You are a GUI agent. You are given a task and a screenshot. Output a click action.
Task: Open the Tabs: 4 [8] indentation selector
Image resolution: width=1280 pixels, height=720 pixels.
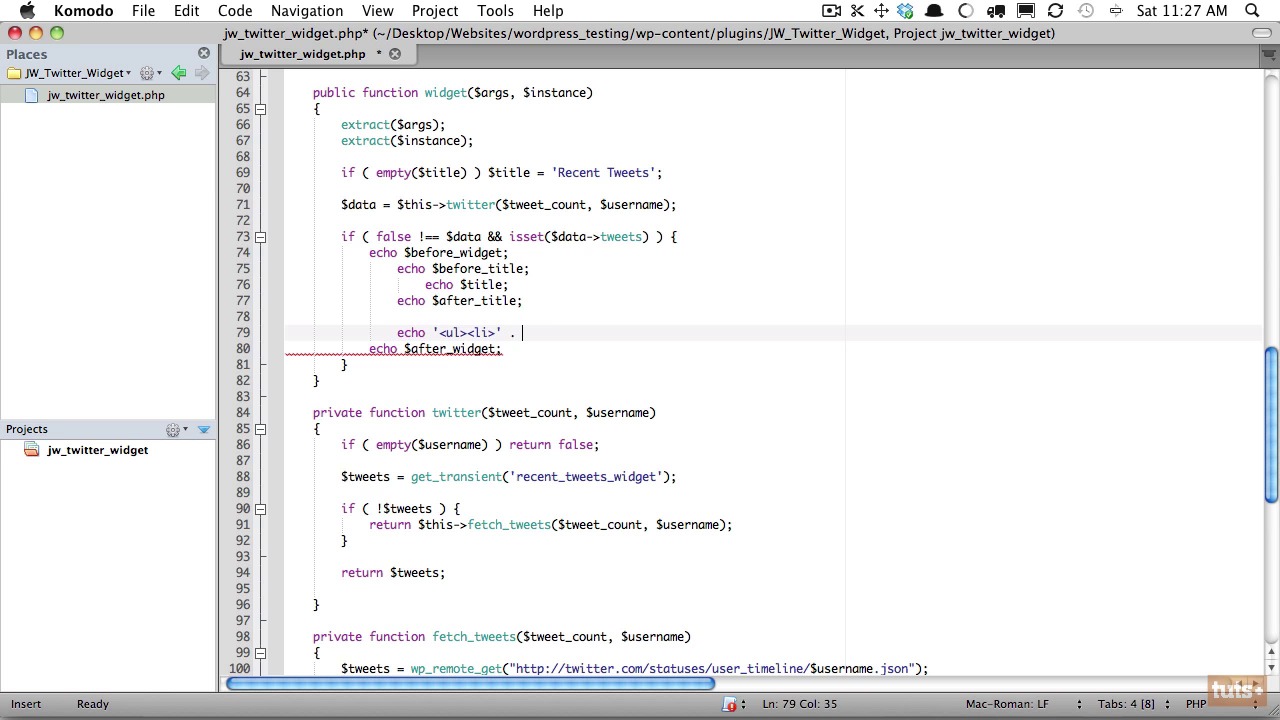[1126, 705]
